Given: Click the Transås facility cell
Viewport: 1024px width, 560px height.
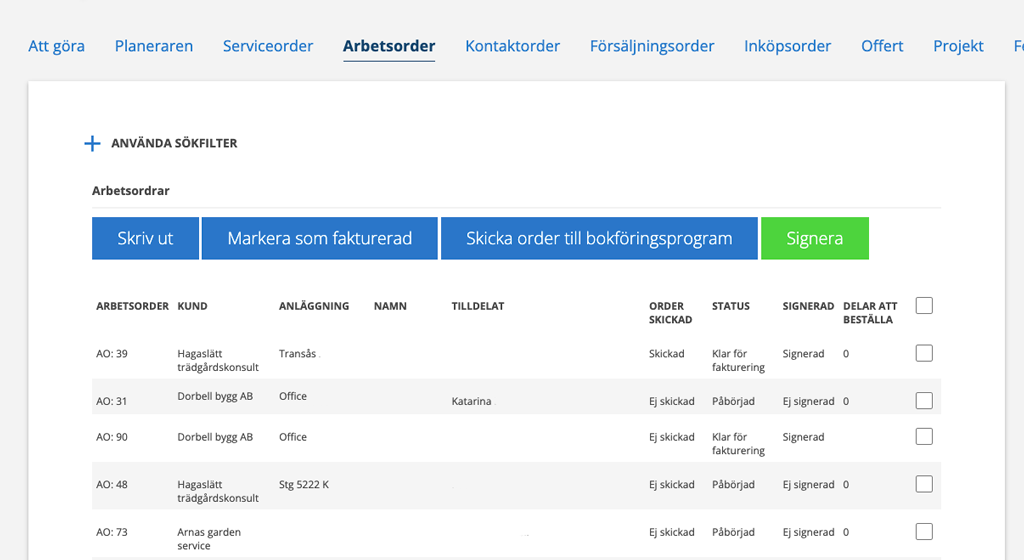Looking at the screenshot, I should (297, 354).
